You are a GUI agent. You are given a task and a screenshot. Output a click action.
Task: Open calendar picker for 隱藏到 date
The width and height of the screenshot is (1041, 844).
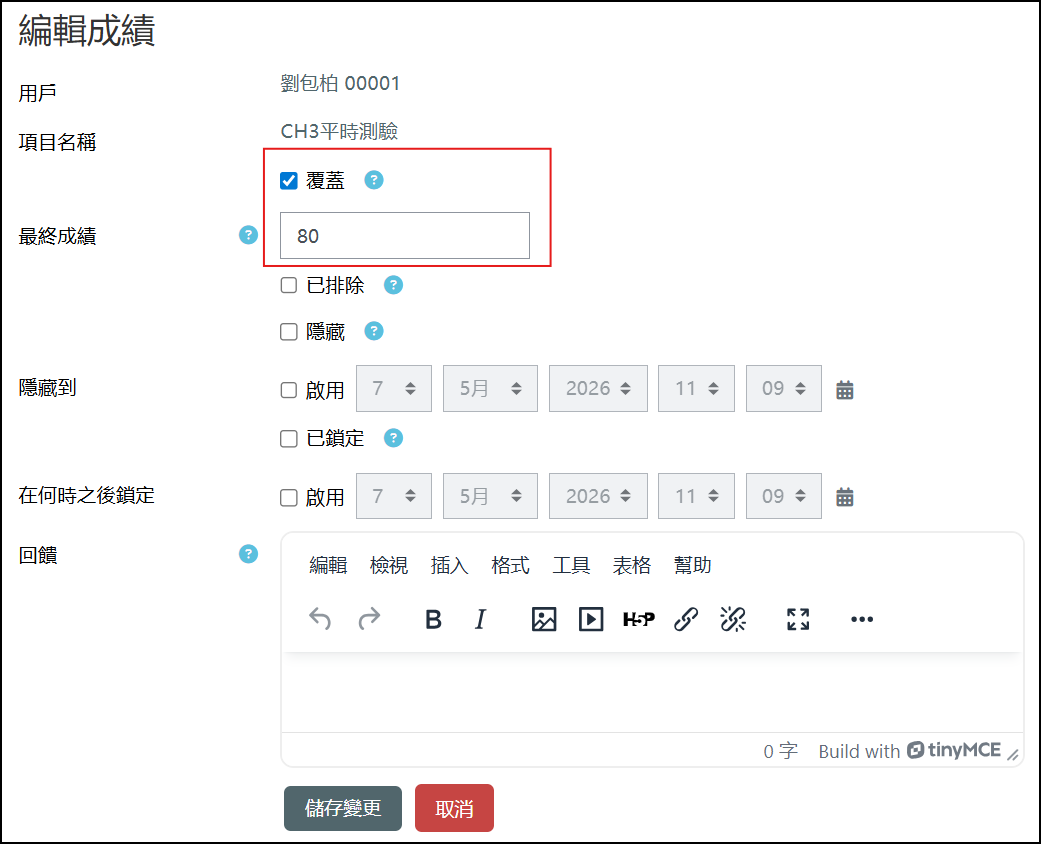(844, 390)
